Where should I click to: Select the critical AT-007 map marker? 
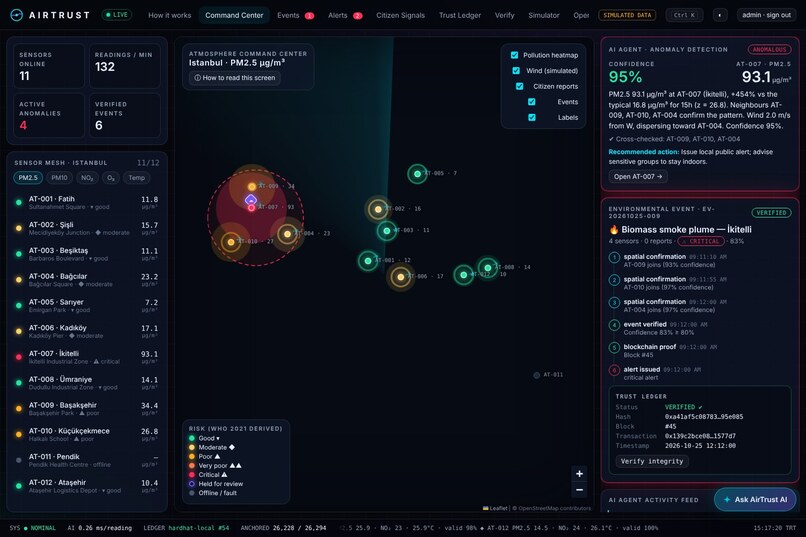click(251, 208)
